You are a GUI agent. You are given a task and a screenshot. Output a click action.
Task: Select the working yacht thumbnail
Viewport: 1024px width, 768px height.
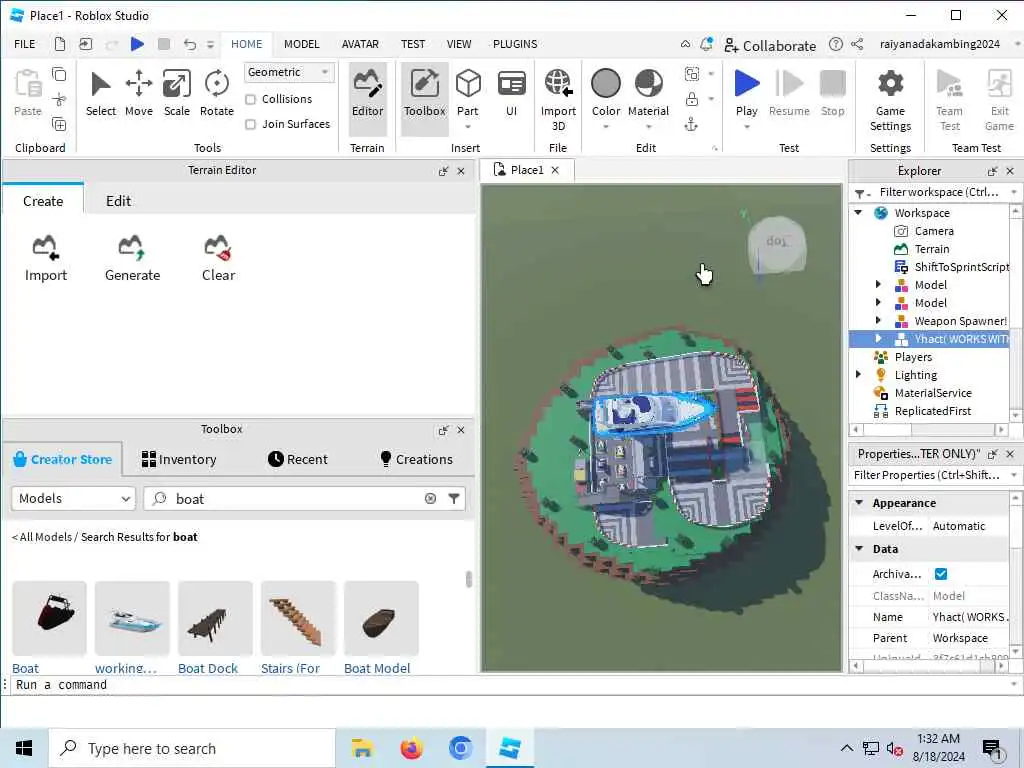(132, 618)
